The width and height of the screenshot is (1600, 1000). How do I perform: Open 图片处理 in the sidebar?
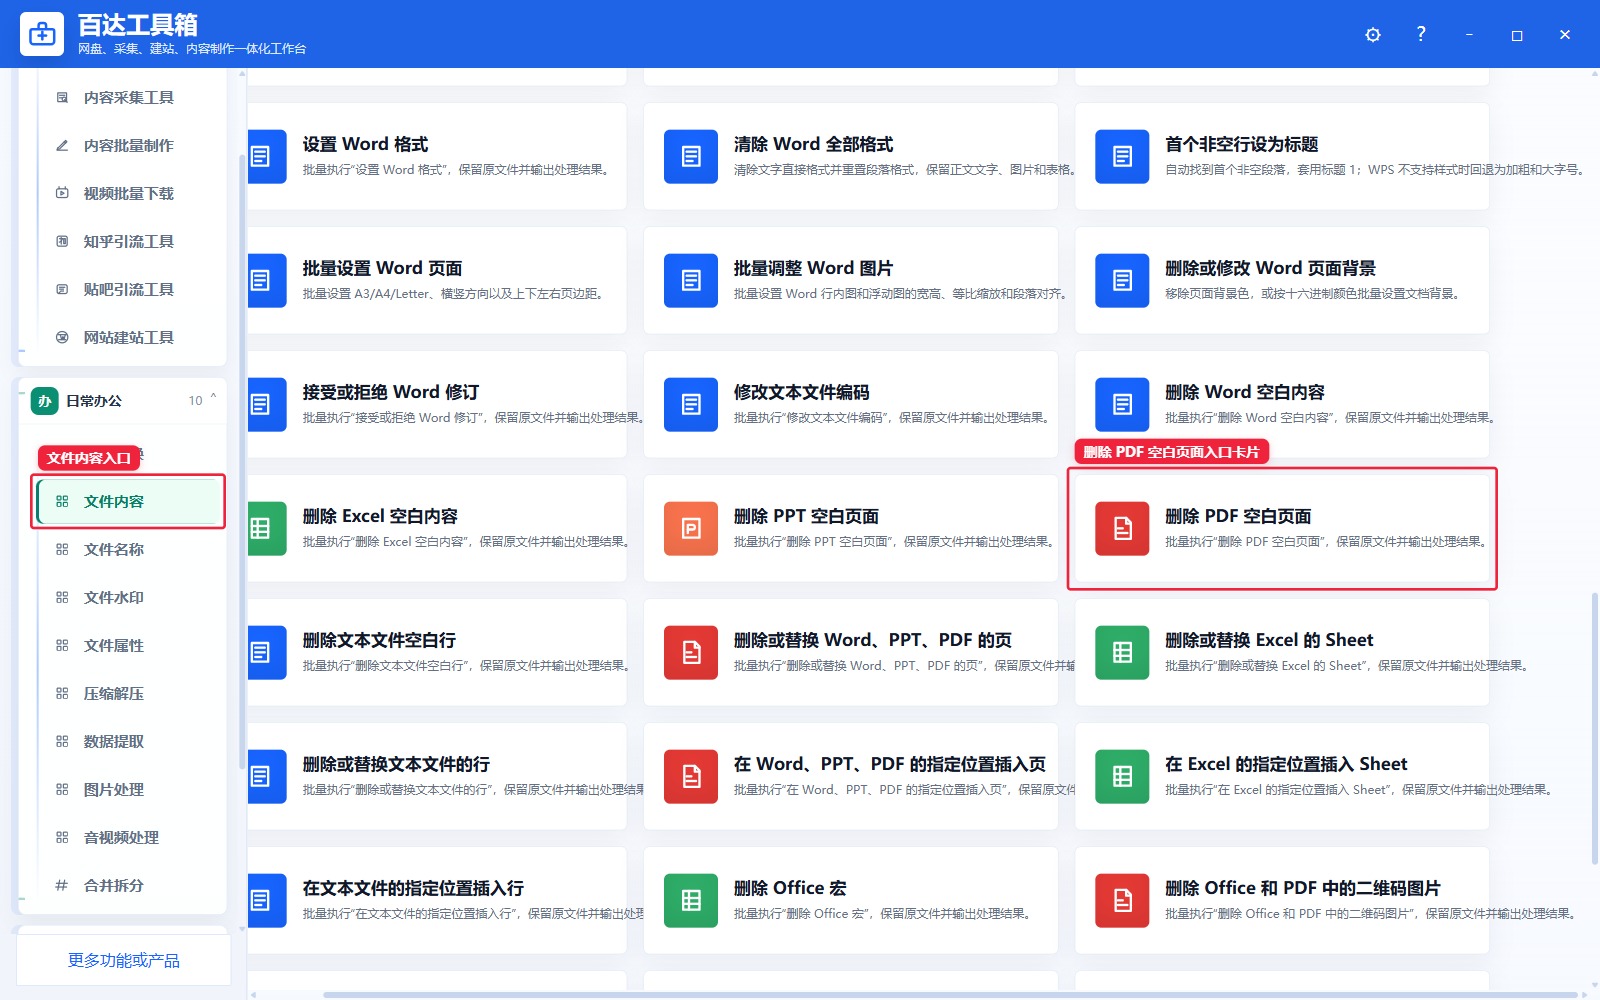(x=128, y=789)
